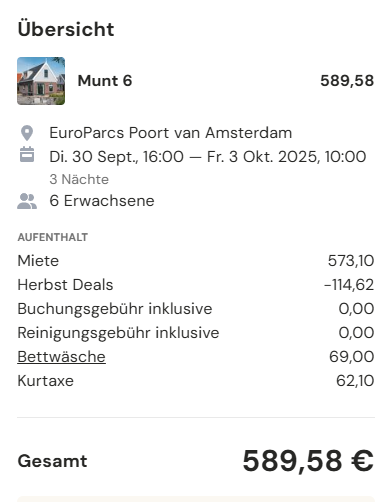This screenshot has height=502, width=379.
Task: Click the AUFENTHALT section header
Action: (x=53, y=237)
